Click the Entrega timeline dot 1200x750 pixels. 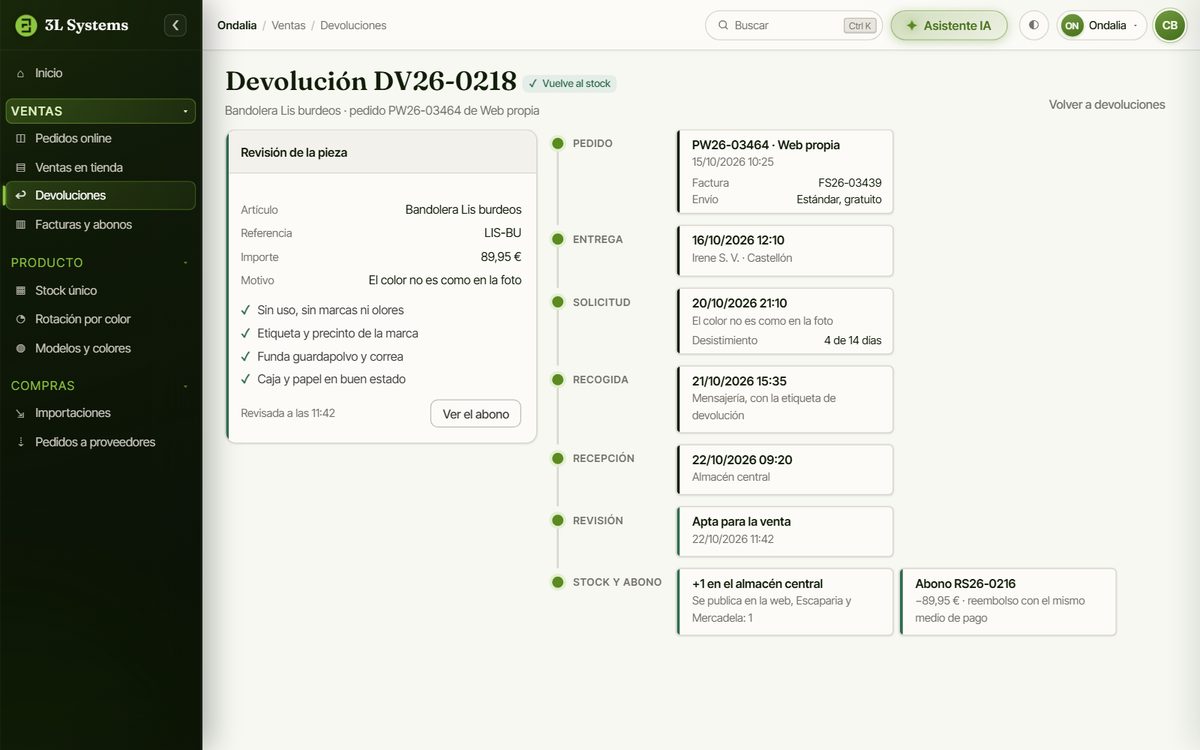[x=558, y=239]
